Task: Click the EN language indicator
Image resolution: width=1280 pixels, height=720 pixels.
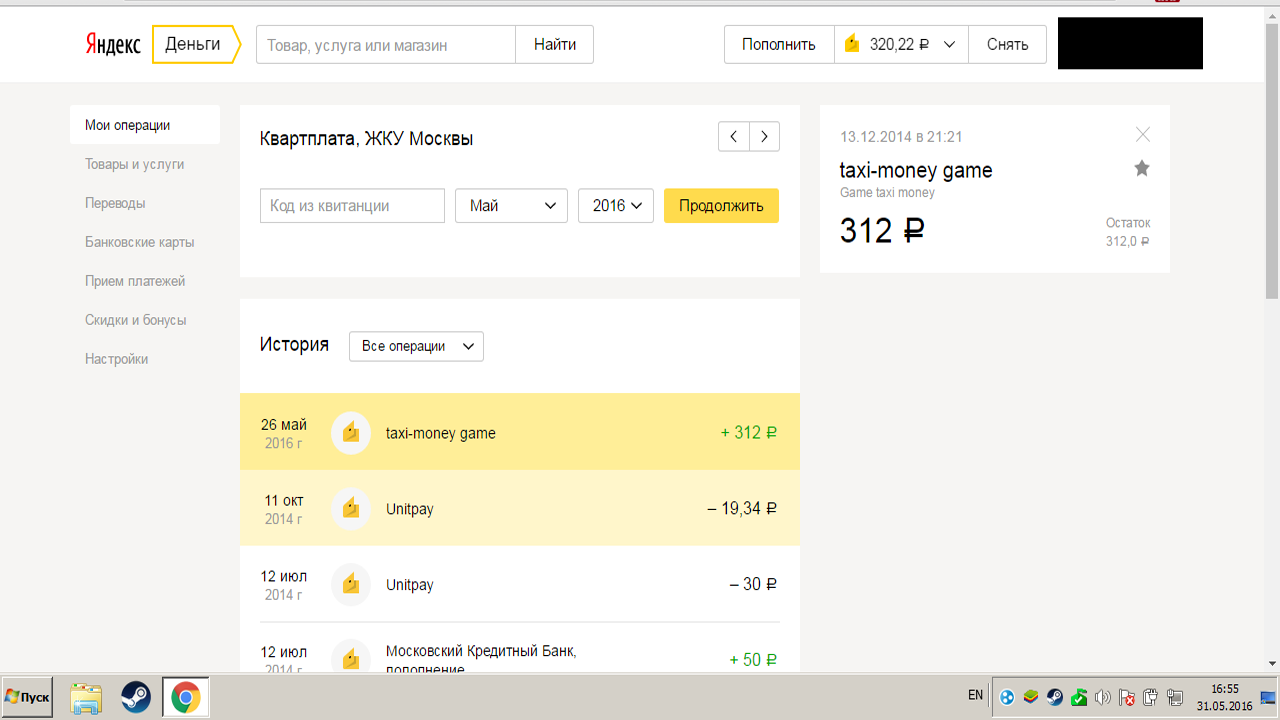Action: (x=975, y=695)
